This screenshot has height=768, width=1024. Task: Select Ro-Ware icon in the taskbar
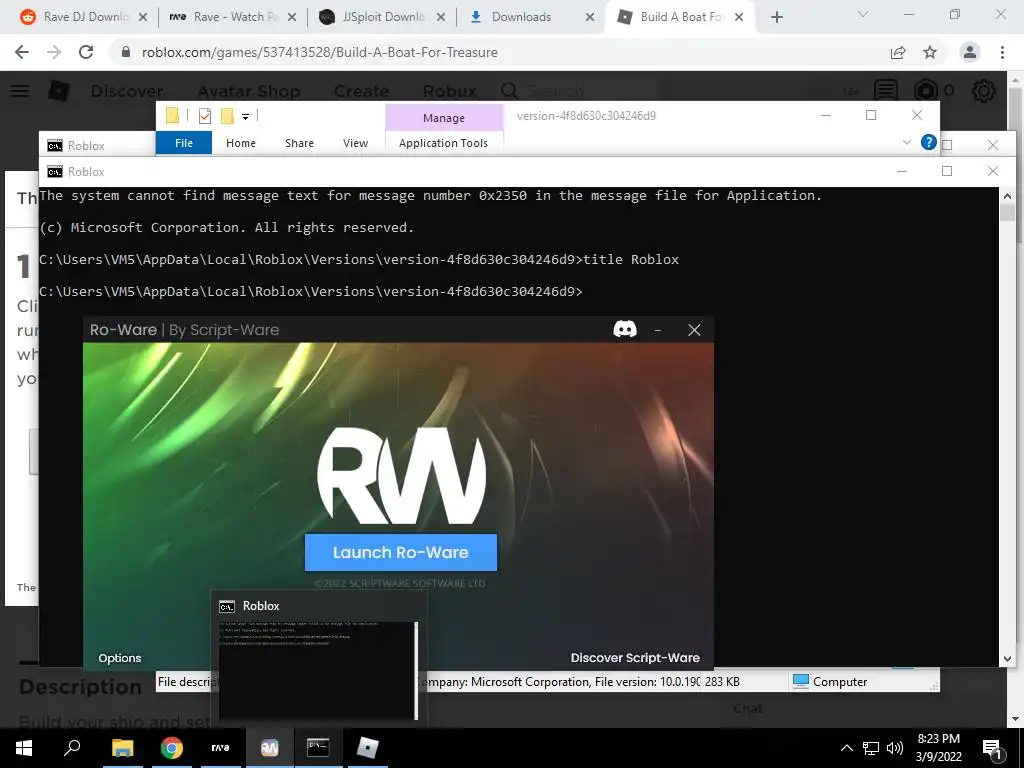pyautogui.click(x=270, y=748)
